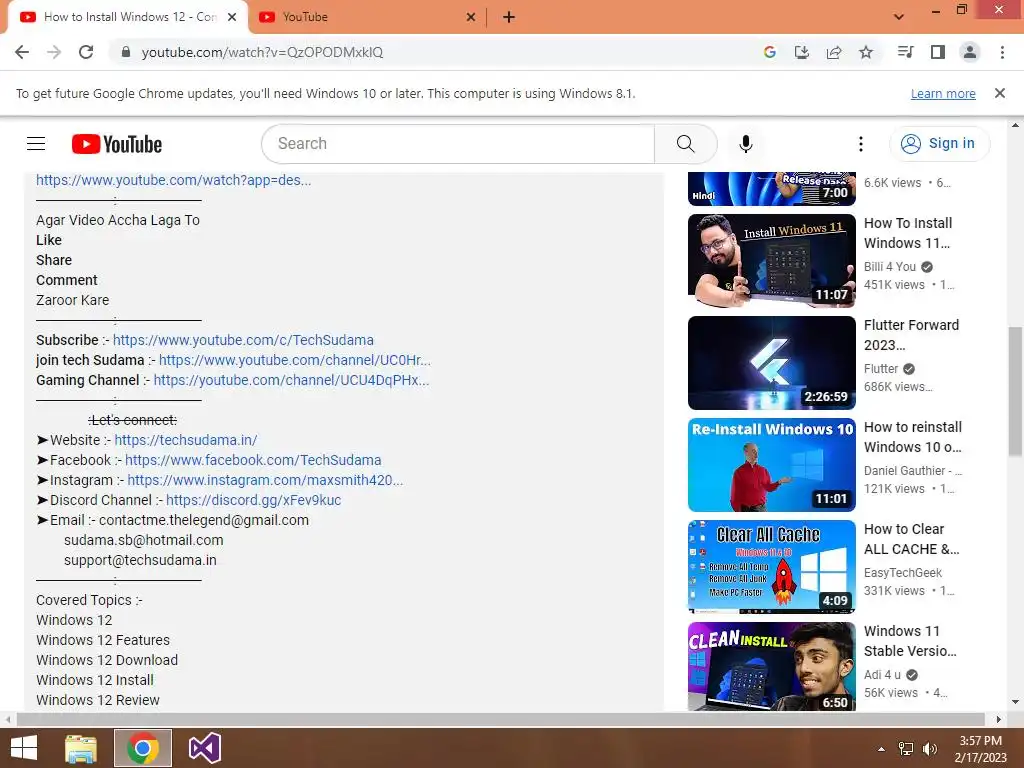Open Google search icon in address bar

770,52
